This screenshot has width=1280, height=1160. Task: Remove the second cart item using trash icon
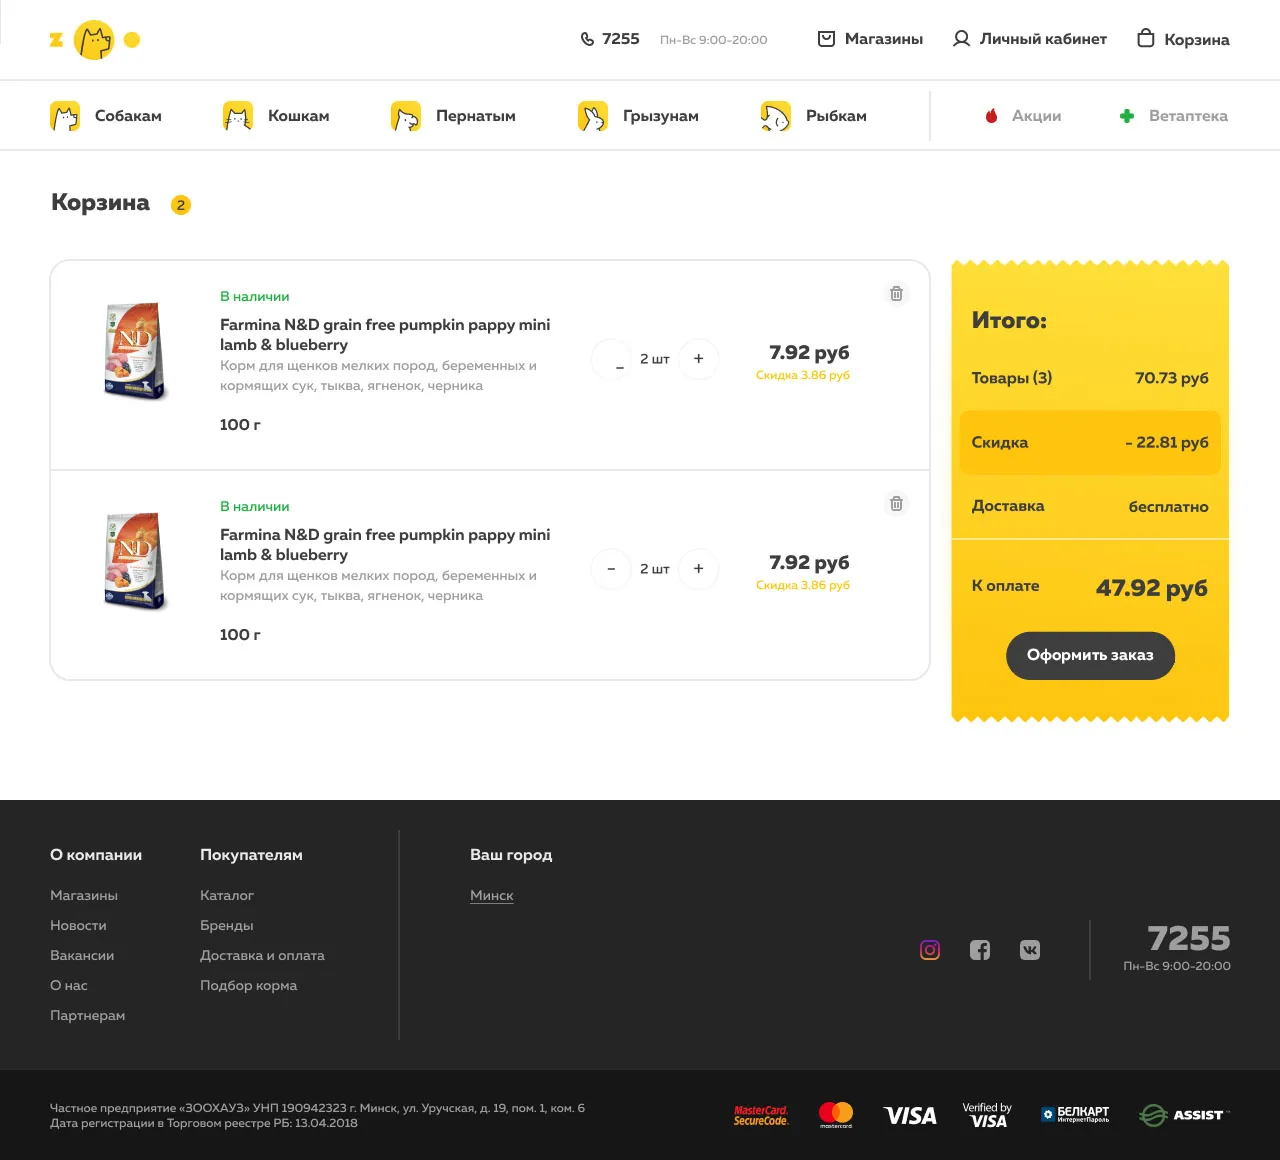coord(896,504)
